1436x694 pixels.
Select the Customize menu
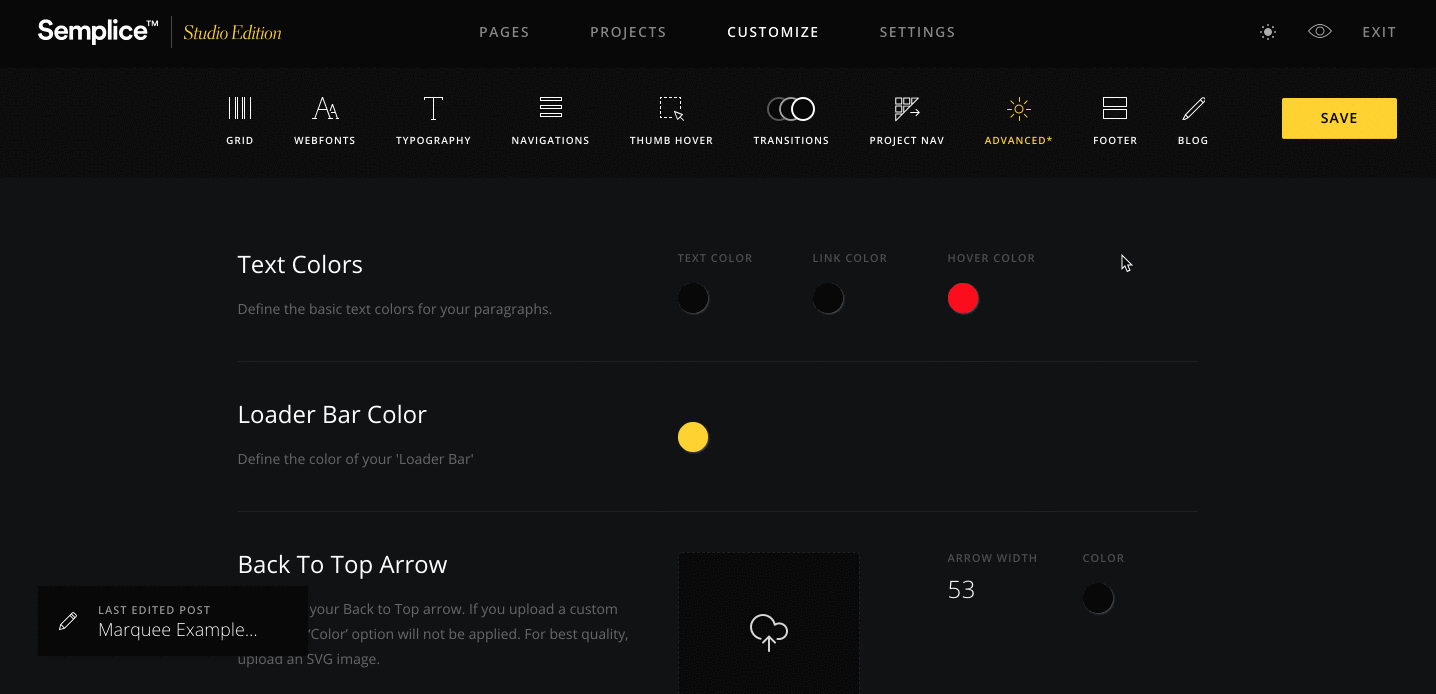[x=773, y=32]
